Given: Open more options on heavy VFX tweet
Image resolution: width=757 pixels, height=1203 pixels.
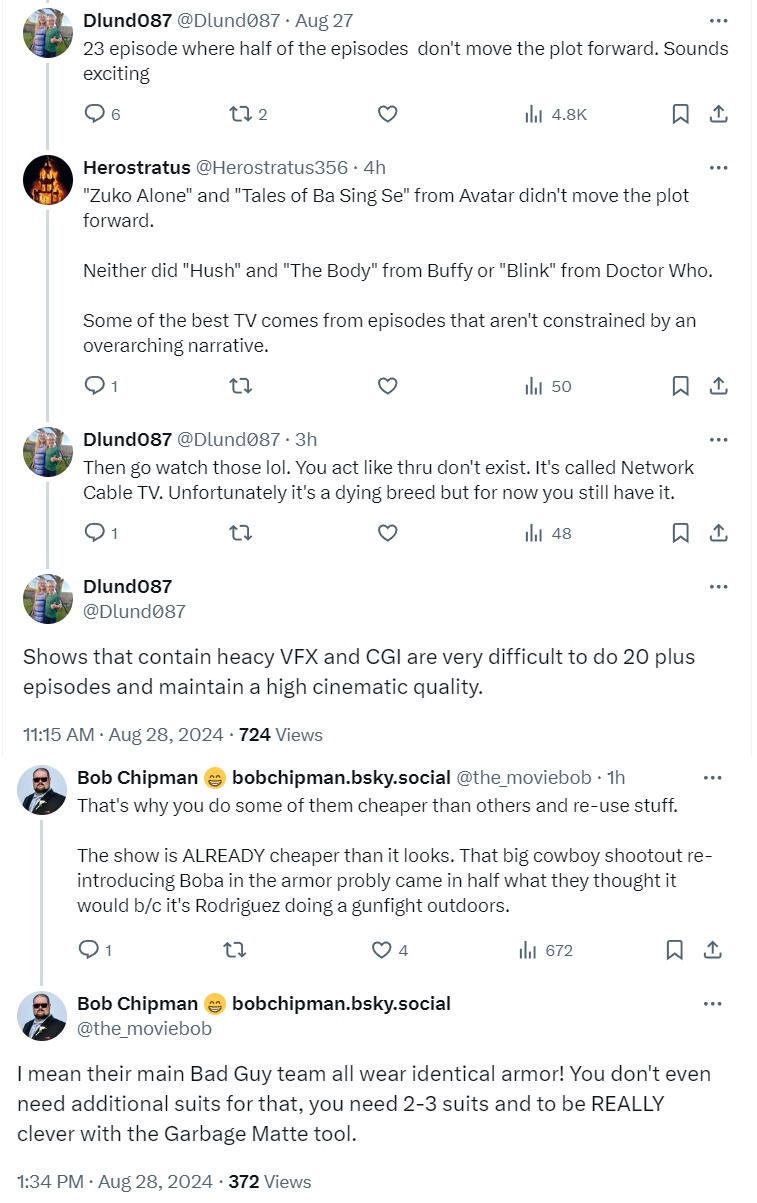Looking at the screenshot, I should point(718,586).
